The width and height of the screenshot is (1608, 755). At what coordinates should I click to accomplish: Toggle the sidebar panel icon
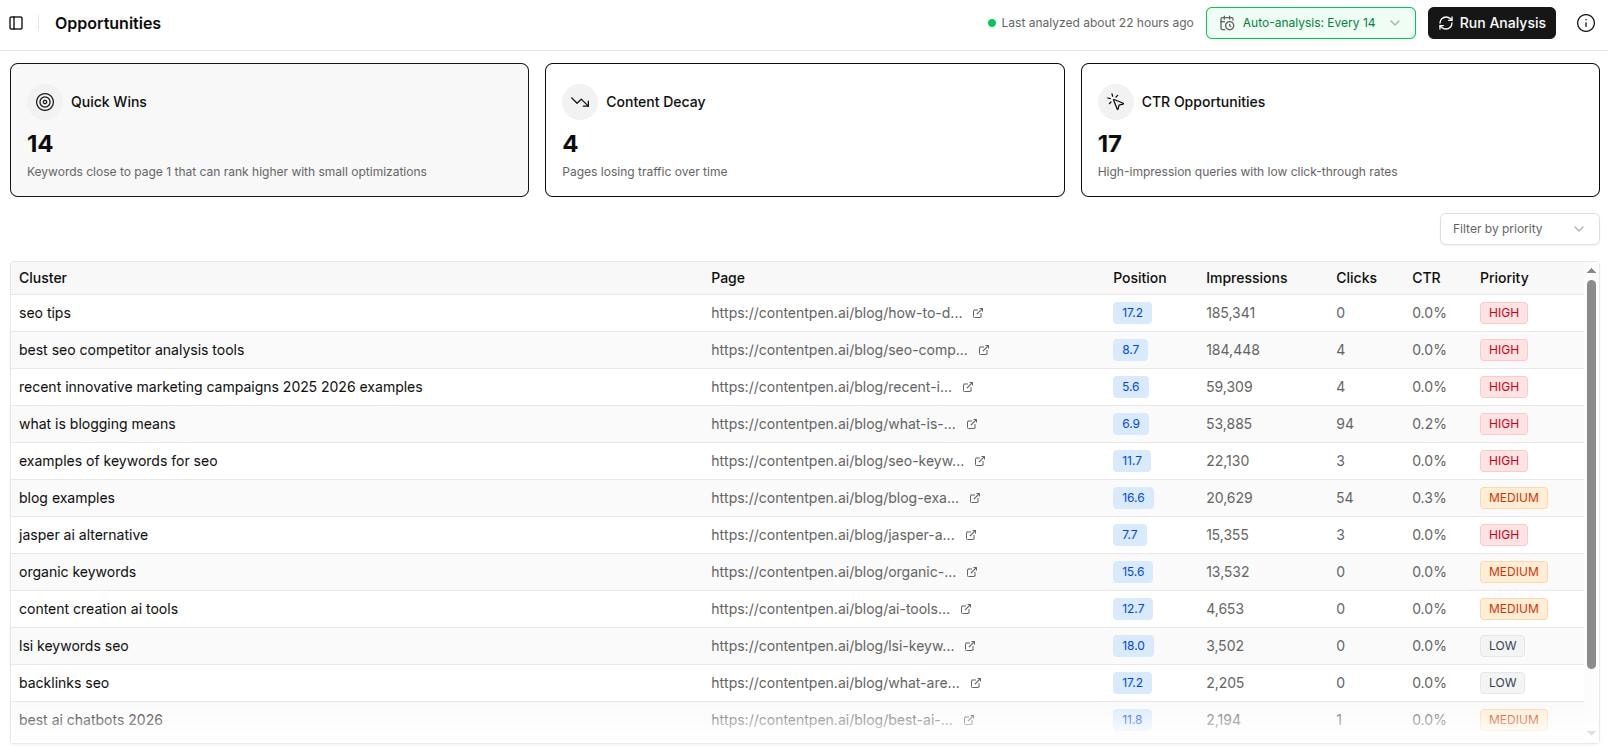[x=16, y=23]
